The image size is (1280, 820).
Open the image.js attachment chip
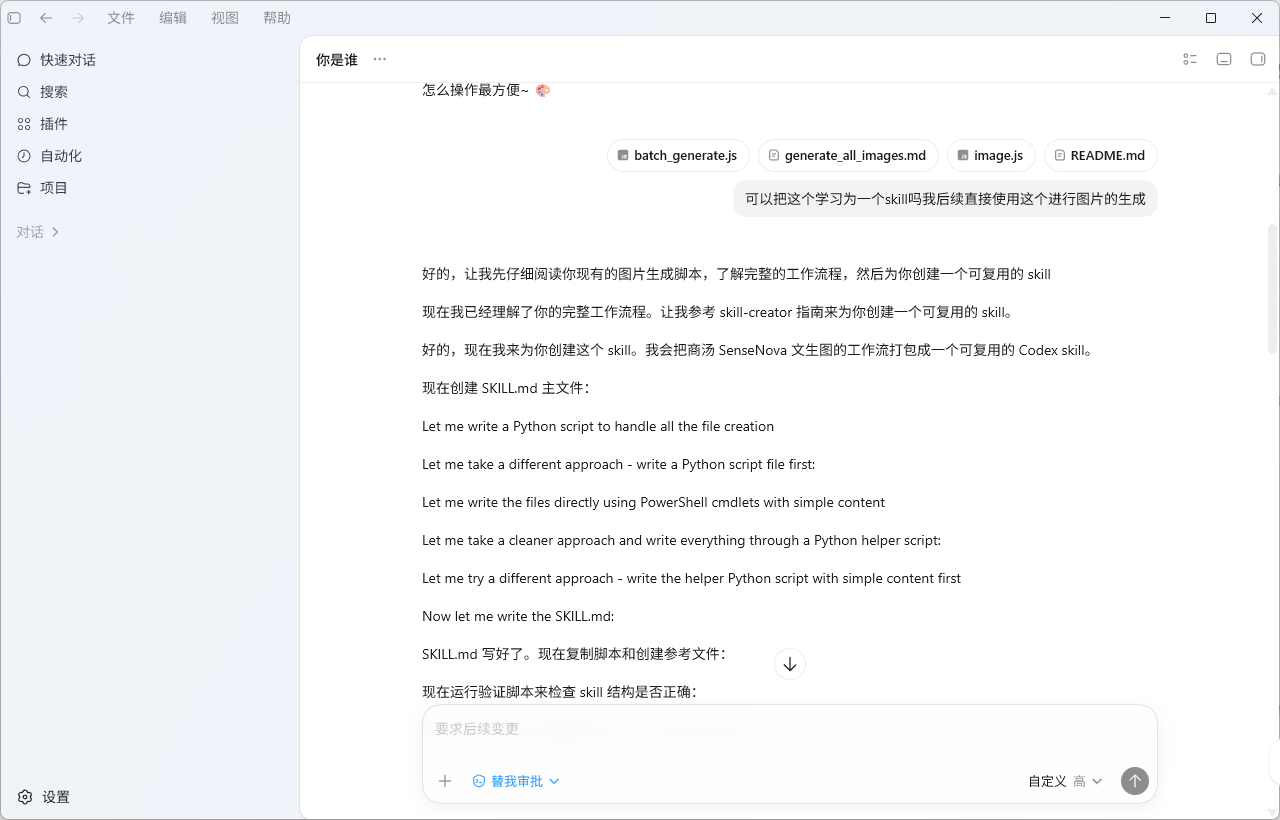tap(991, 156)
